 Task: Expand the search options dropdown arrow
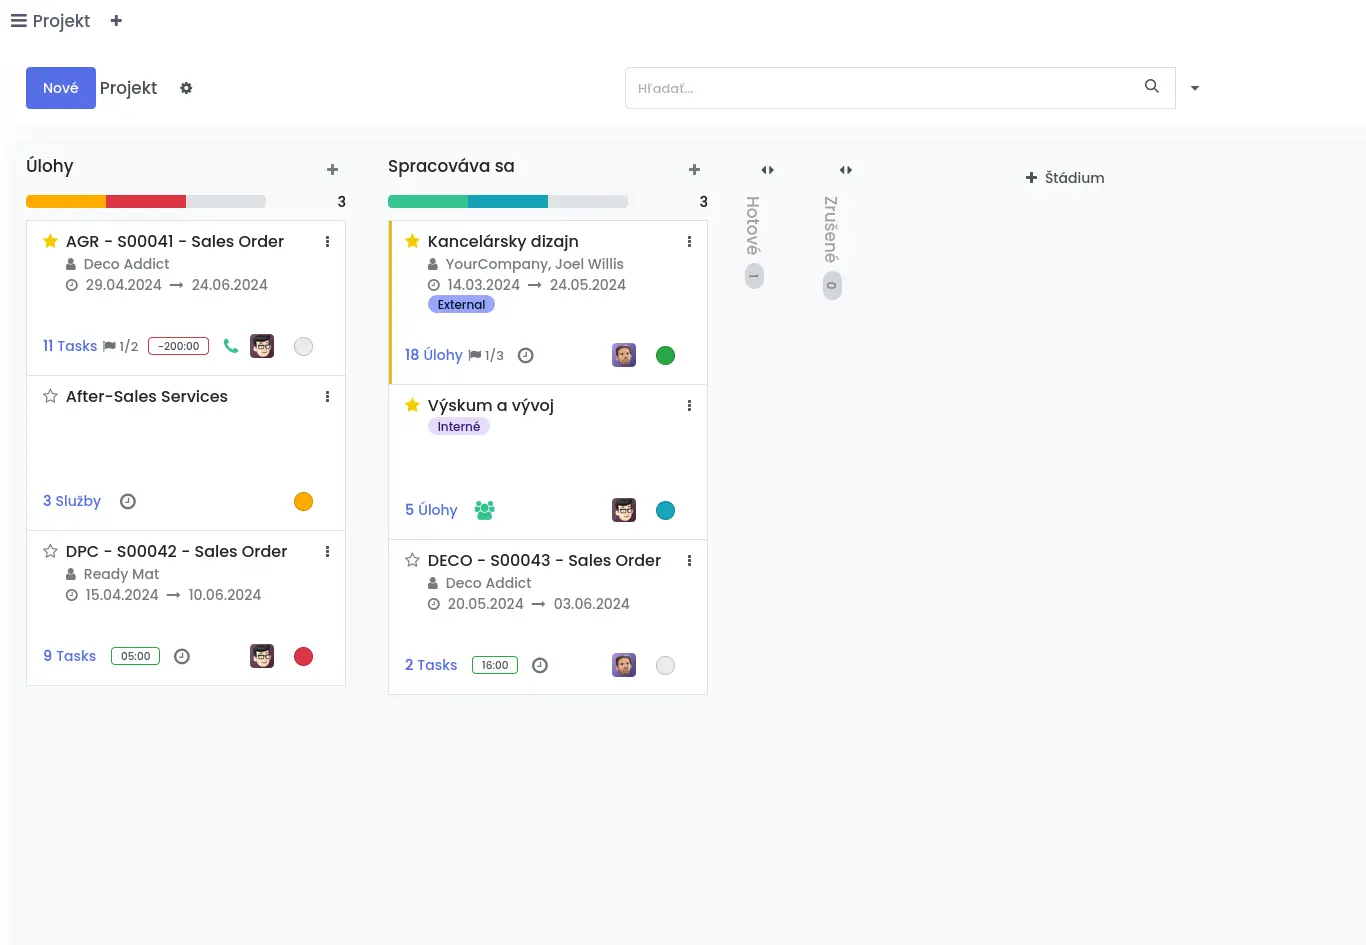(1195, 88)
